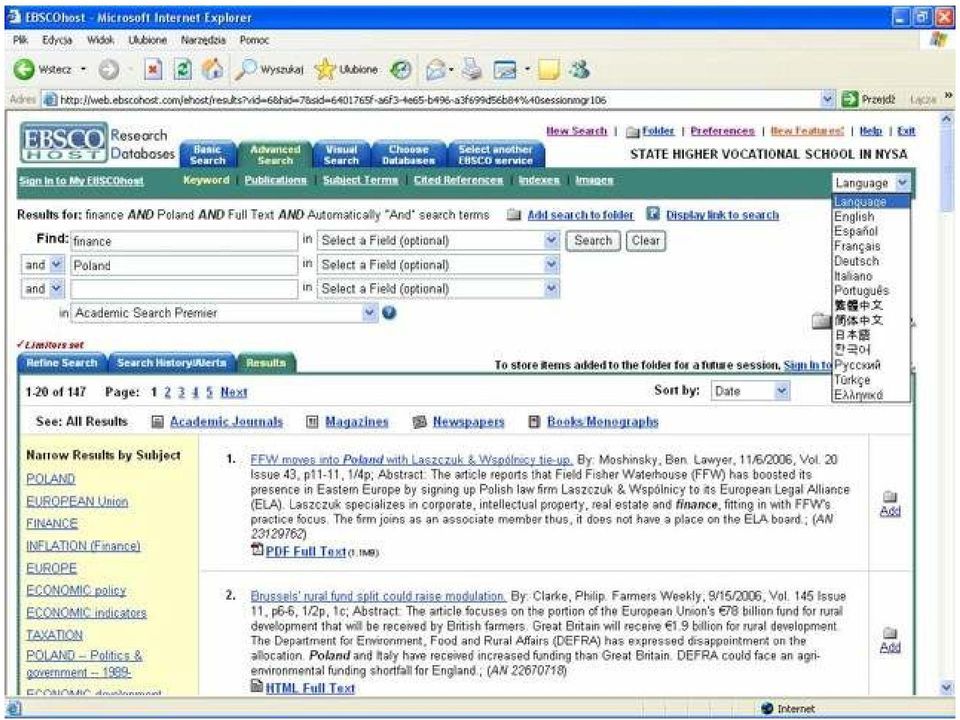Open field dropdown for the empty third row
Screen dimensions: 960x720
tap(552, 288)
